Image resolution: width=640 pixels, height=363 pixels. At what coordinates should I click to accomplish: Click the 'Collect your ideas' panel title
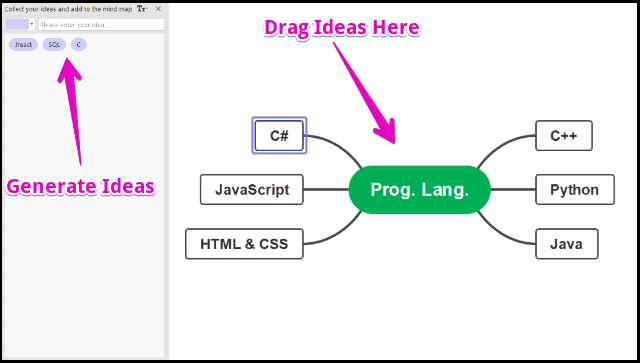(68, 9)
